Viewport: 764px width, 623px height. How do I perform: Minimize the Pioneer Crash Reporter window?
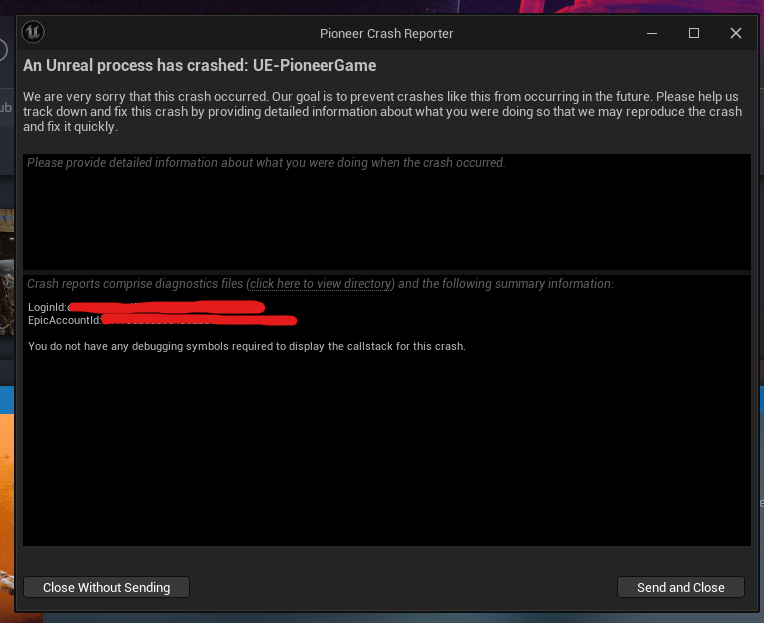[651, 33]
